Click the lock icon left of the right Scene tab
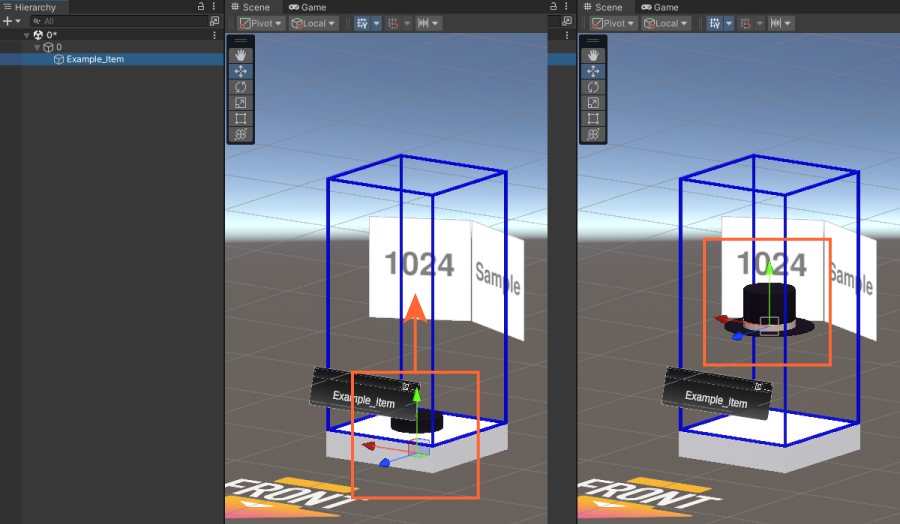Viewport: 900px width, 524px height. 553,6
